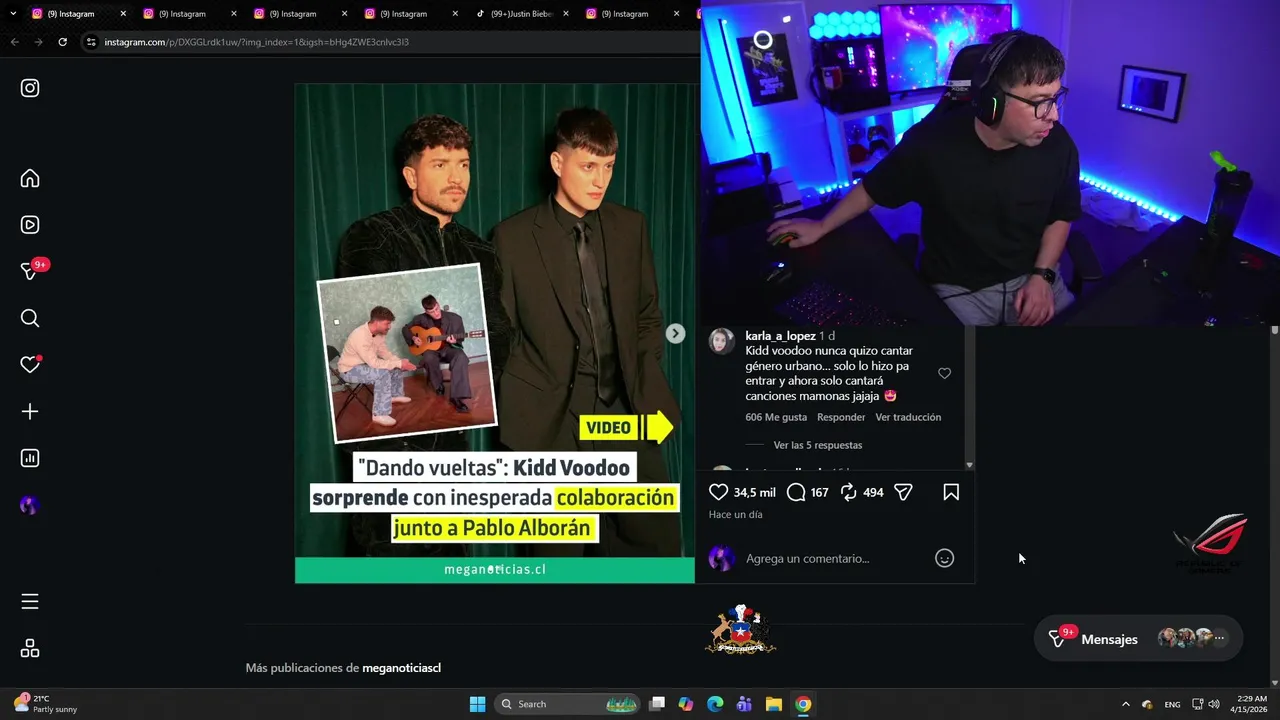
Task: Expand Ver las 5 respuestas
Action: [817, 445]
